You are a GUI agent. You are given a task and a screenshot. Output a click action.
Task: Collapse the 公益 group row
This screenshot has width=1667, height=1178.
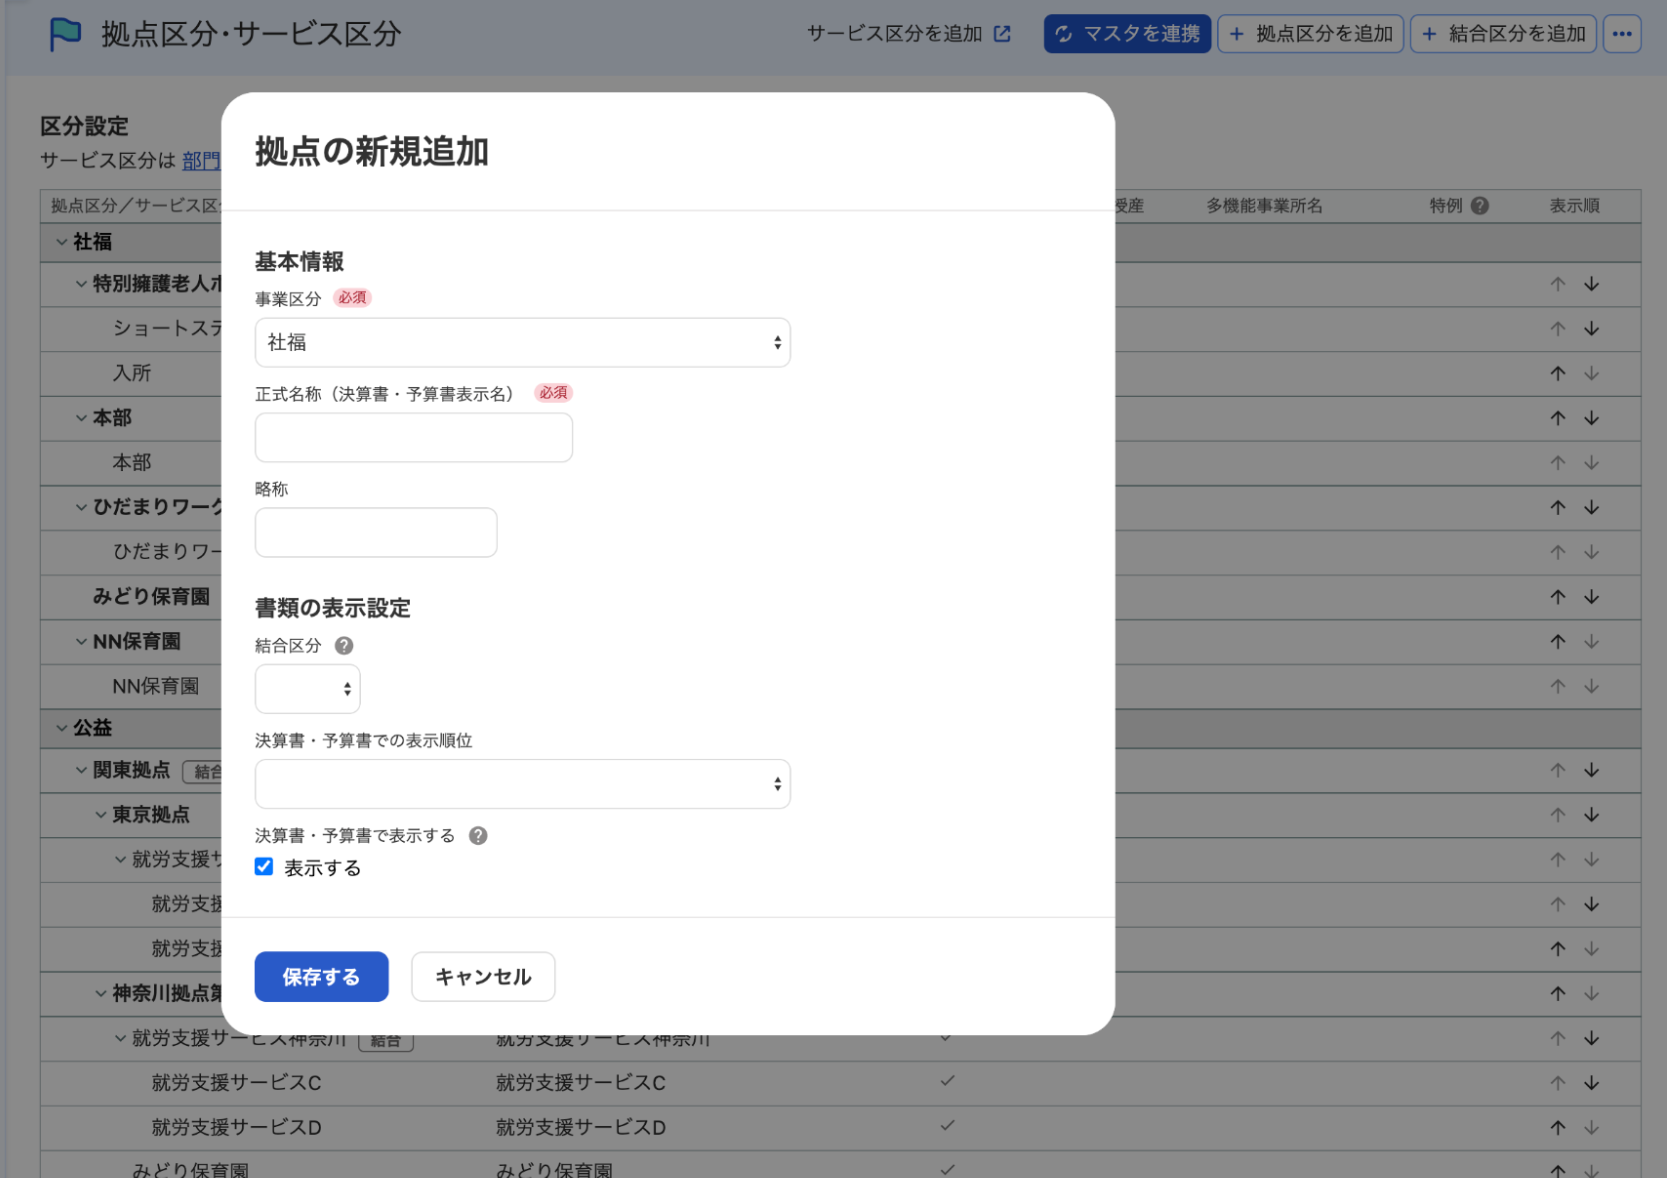pos(62,728)
